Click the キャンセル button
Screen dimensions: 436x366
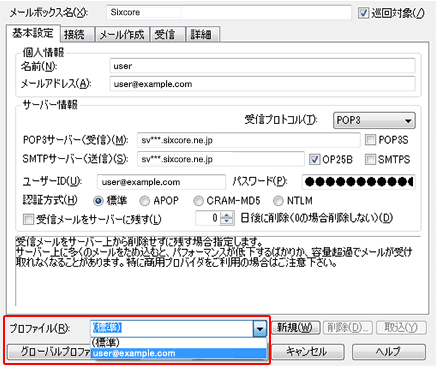(x=308, y=352)
